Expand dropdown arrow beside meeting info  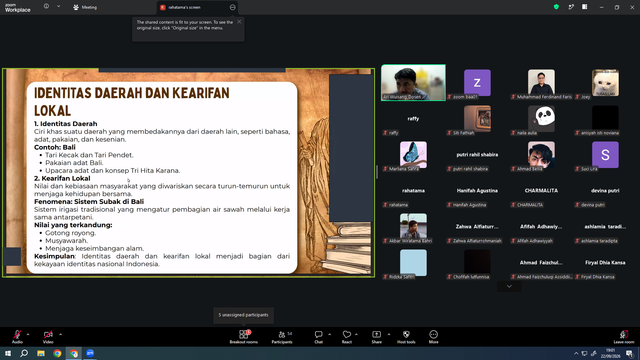click(58, 7)
